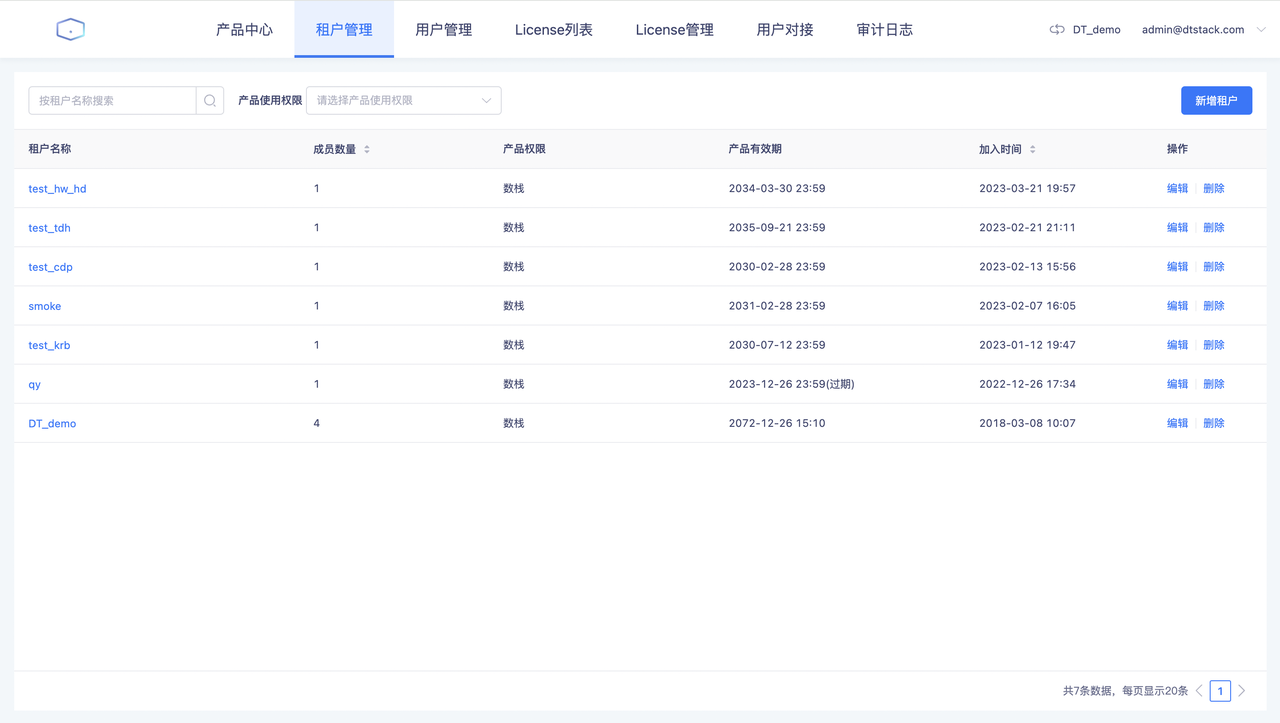Delete the test_cdp tenant
The width and height of the screenshot is (1280, 723).
(1214, 266)
